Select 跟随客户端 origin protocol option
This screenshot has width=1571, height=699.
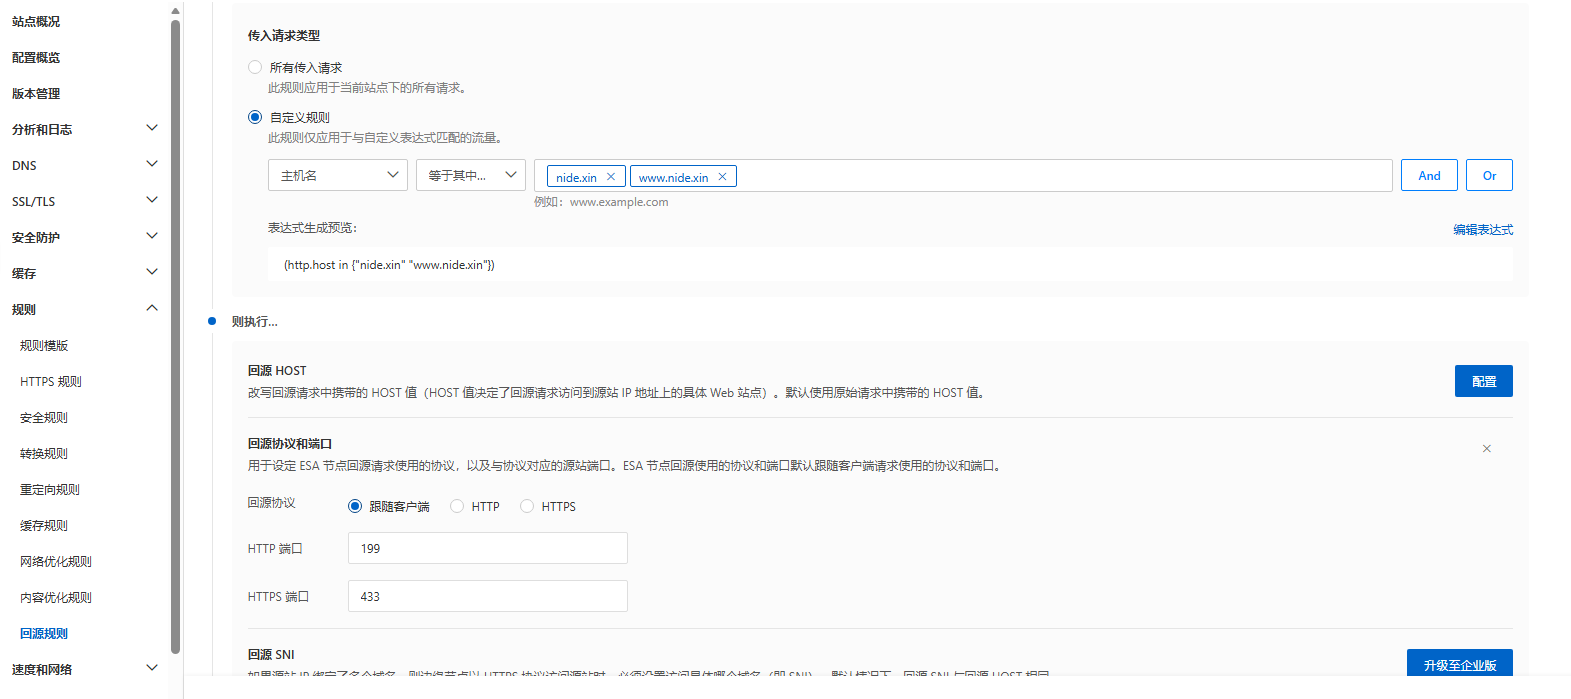[355, 506]
